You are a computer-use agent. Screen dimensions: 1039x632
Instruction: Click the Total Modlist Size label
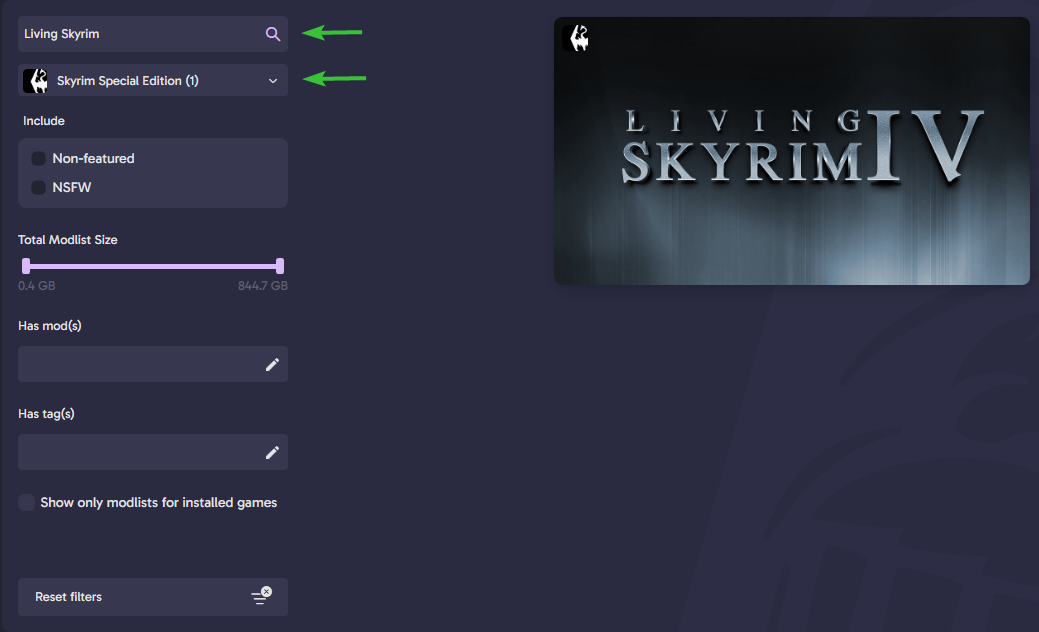[x=68, y=240]
